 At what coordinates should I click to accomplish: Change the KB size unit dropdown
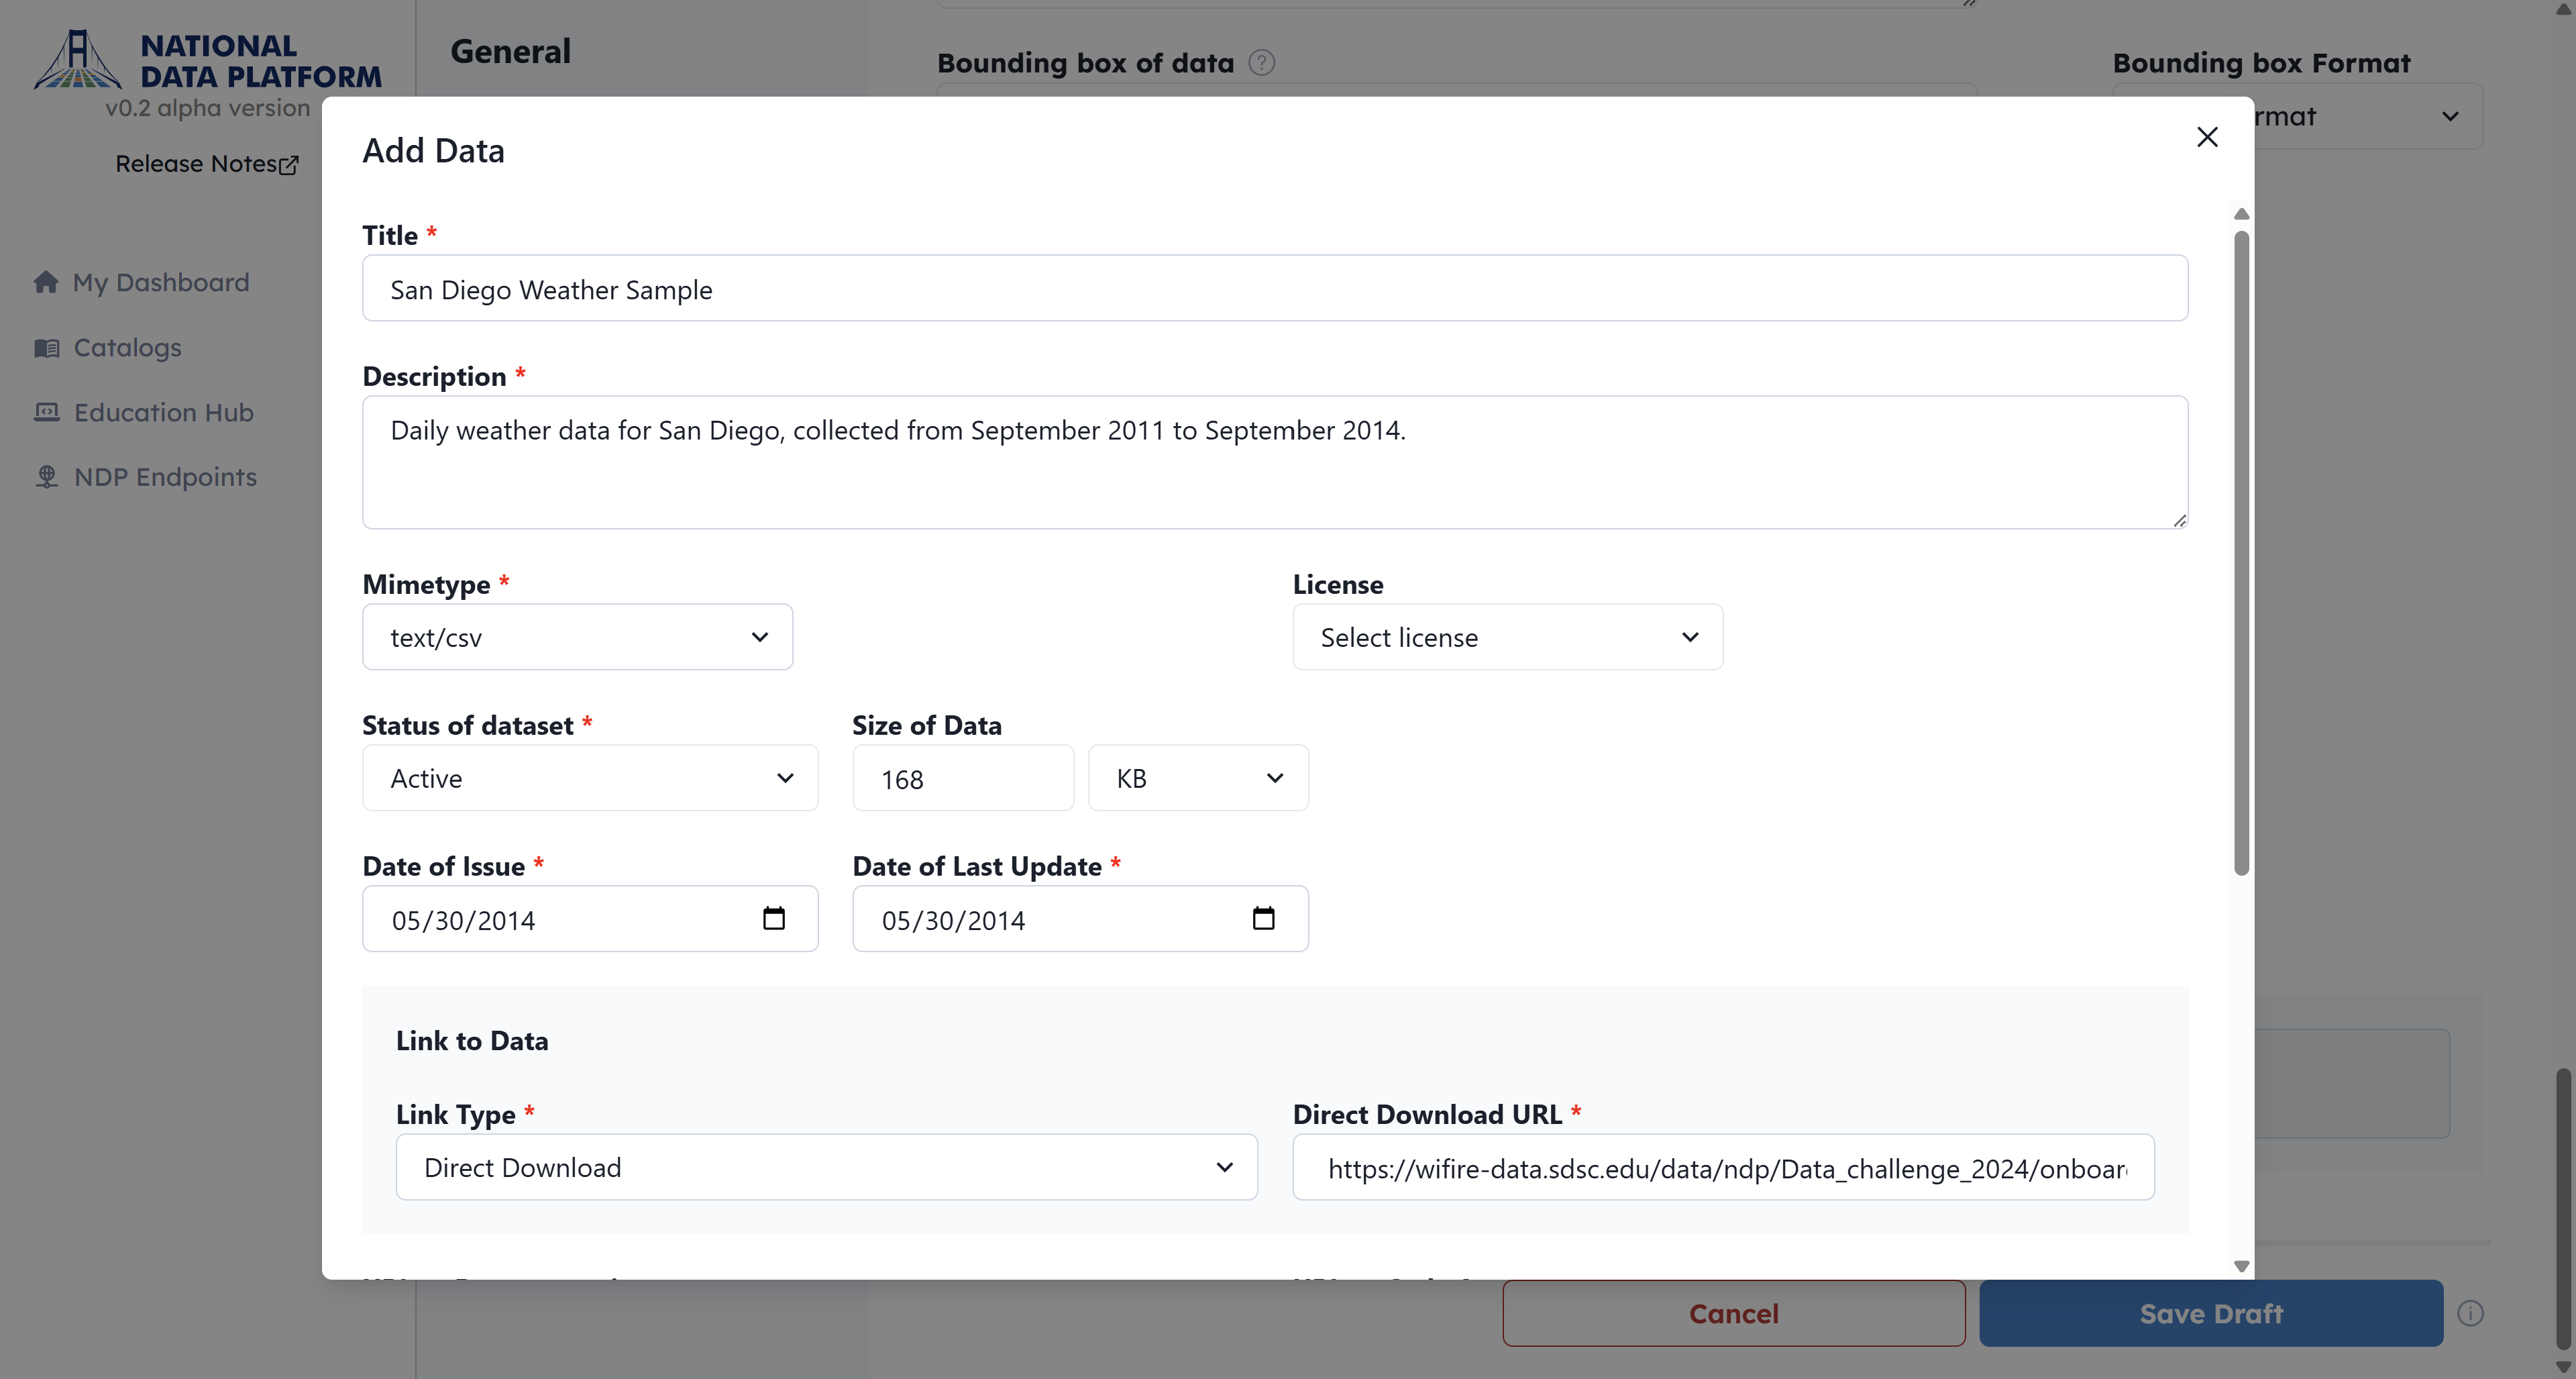pyautogui.click(x=1198, y=778)
